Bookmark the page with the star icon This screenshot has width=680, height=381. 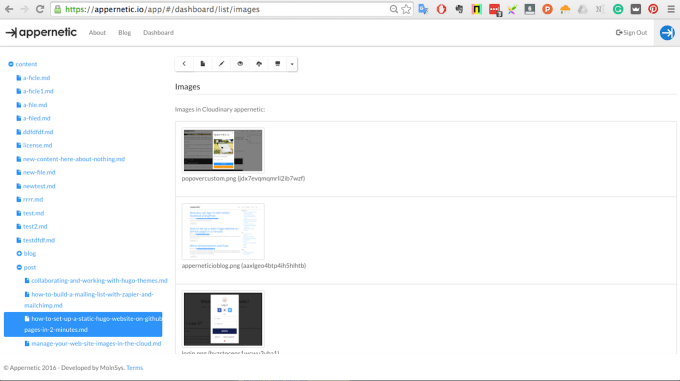(x=406, y=9)
